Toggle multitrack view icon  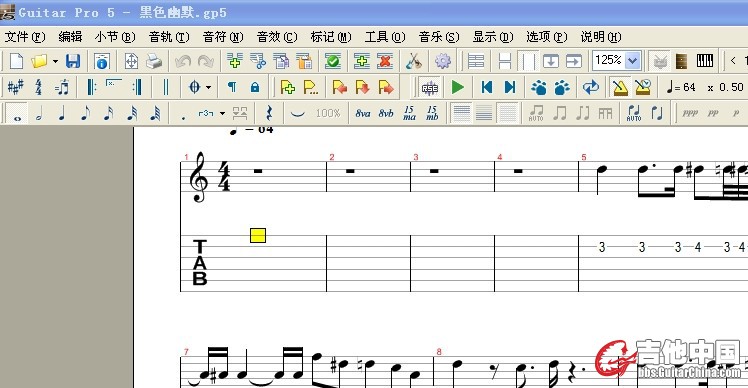coord(476,61)
